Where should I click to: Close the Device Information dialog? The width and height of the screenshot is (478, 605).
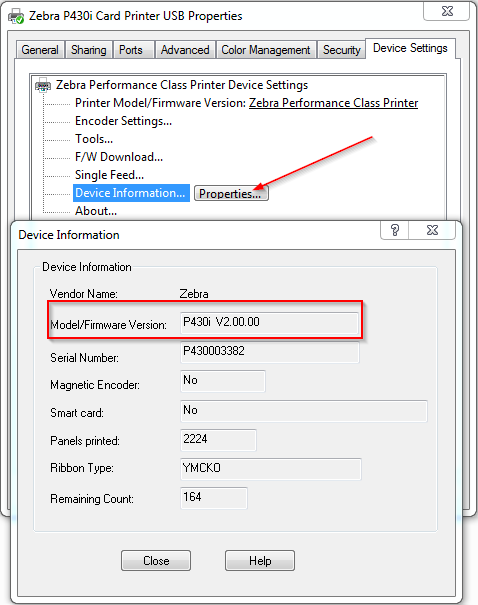coord(432,230)
